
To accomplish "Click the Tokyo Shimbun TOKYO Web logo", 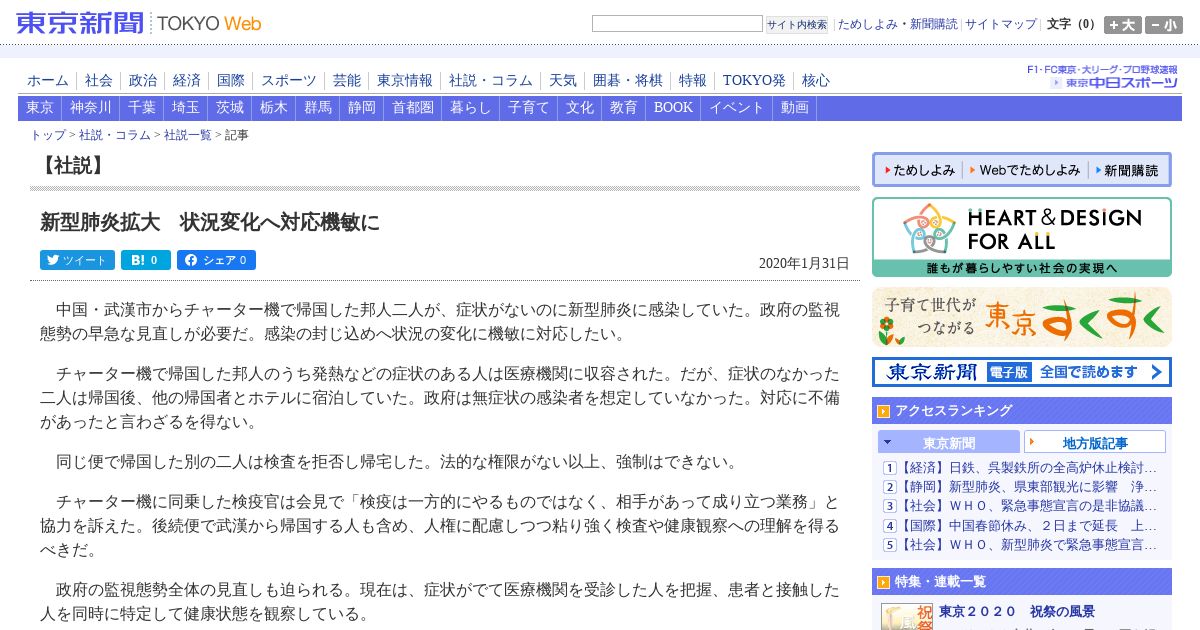I will pyautogui.click(x=138, y=23).
